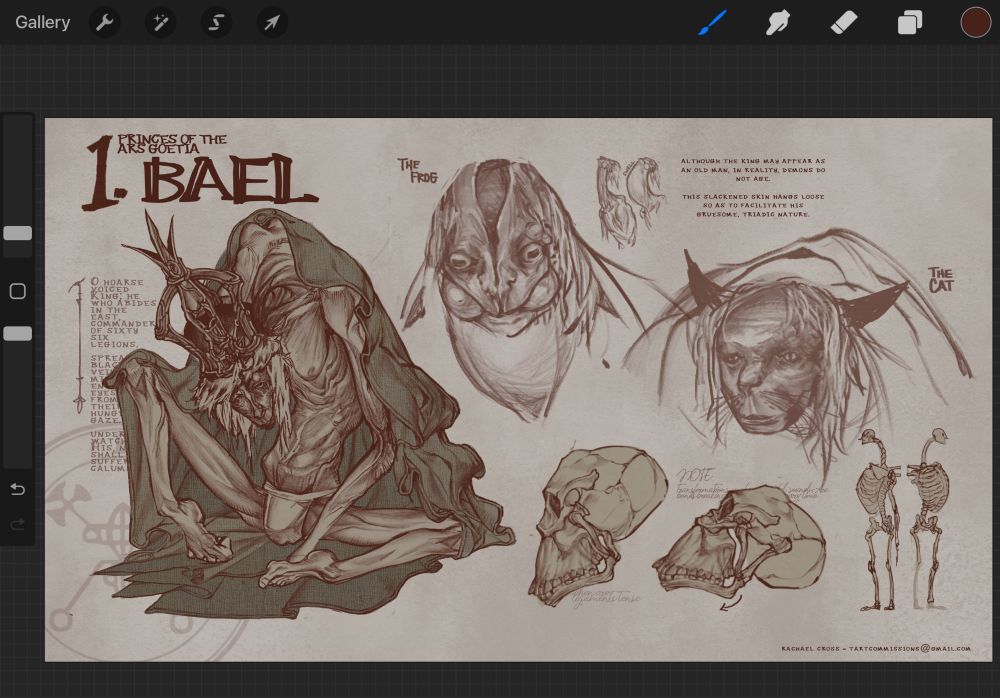This screenshot has width=1000, height=698.
Task: Open the Adjustments magic wand menu
Action: click(x=160, y=22)
